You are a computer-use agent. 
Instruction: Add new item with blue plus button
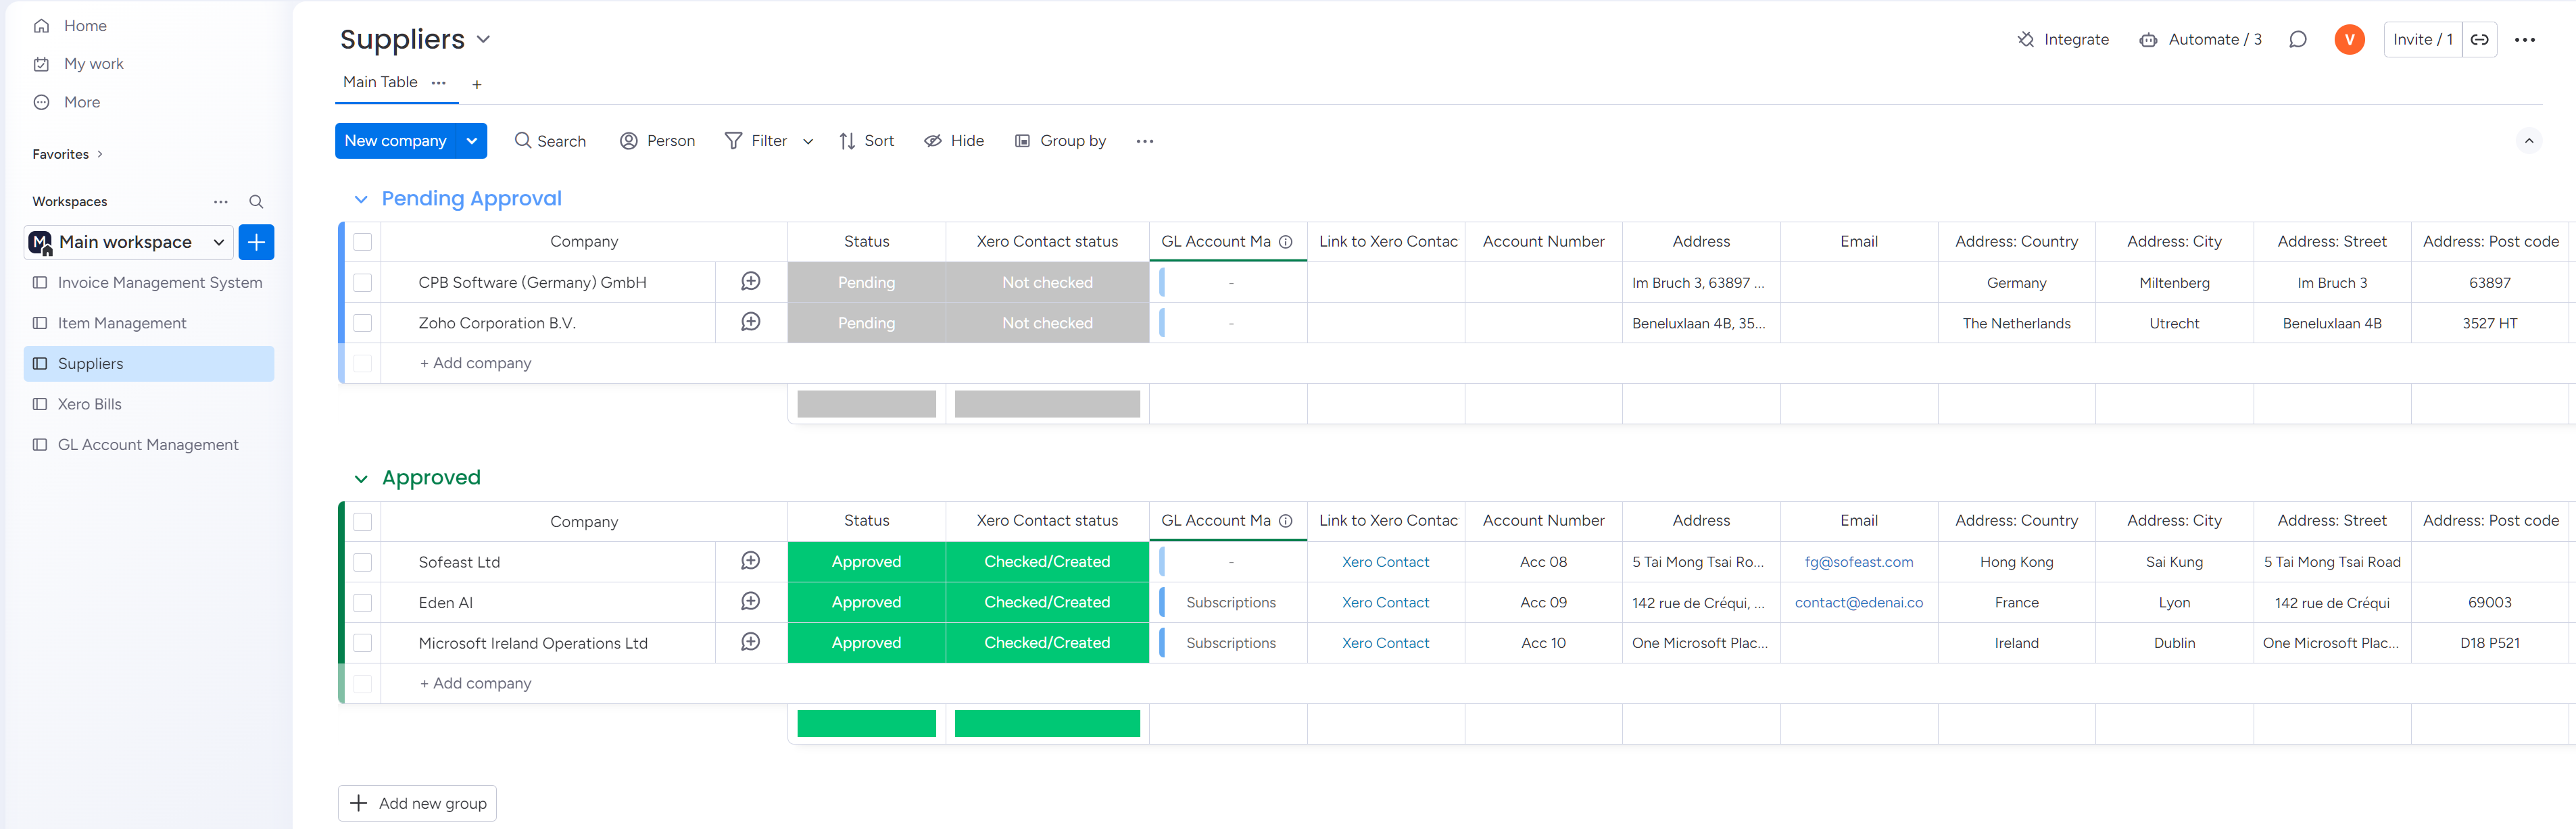click(256, 242)
